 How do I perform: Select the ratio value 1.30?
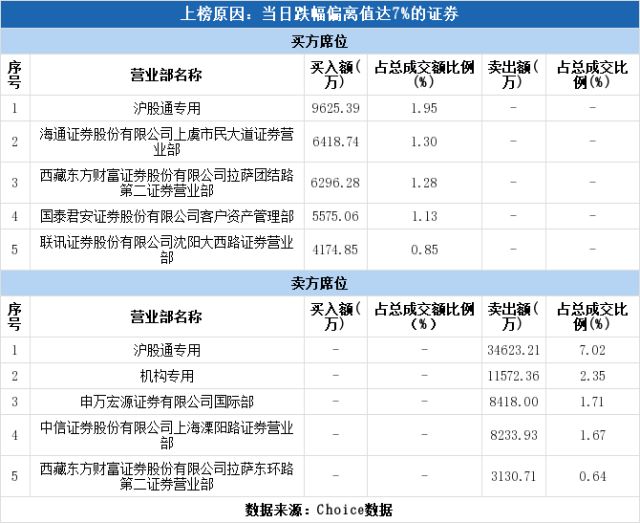pos(424,142)
